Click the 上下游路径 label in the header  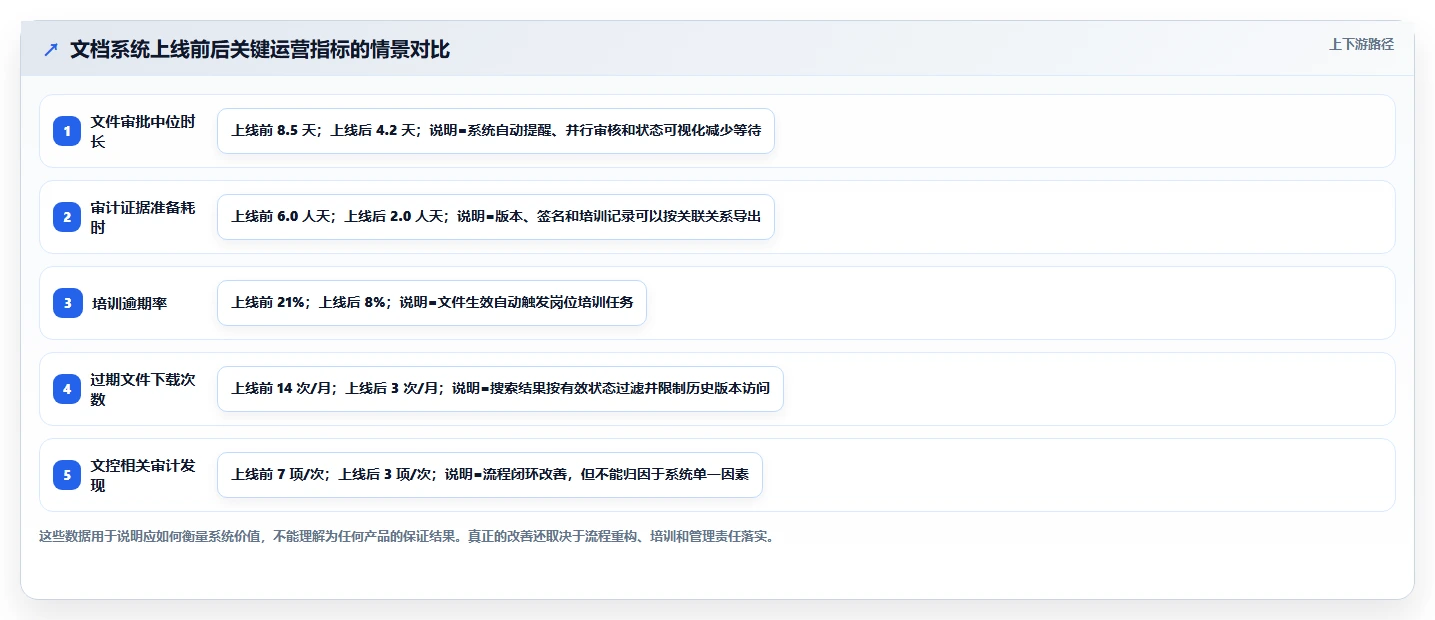tap(1361, 44)
